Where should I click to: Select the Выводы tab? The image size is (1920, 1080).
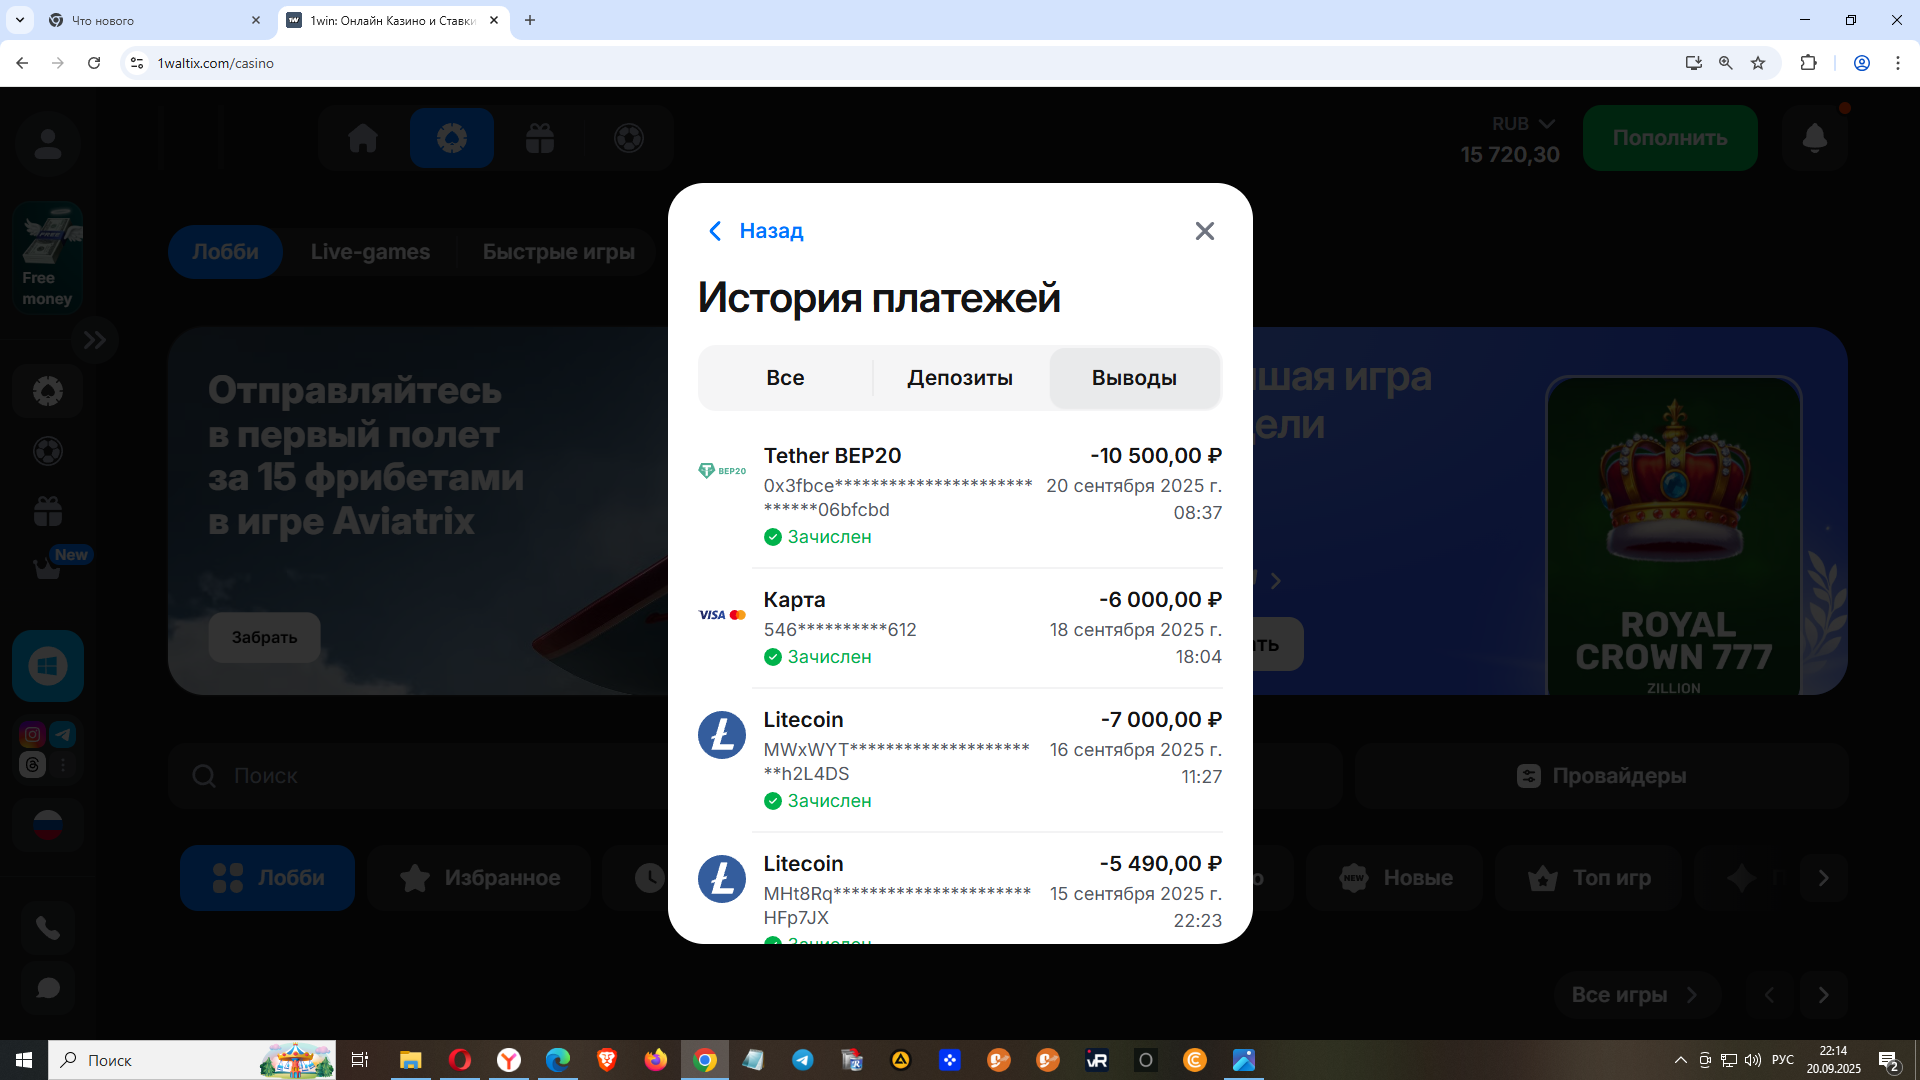(x=1133, y=378)
